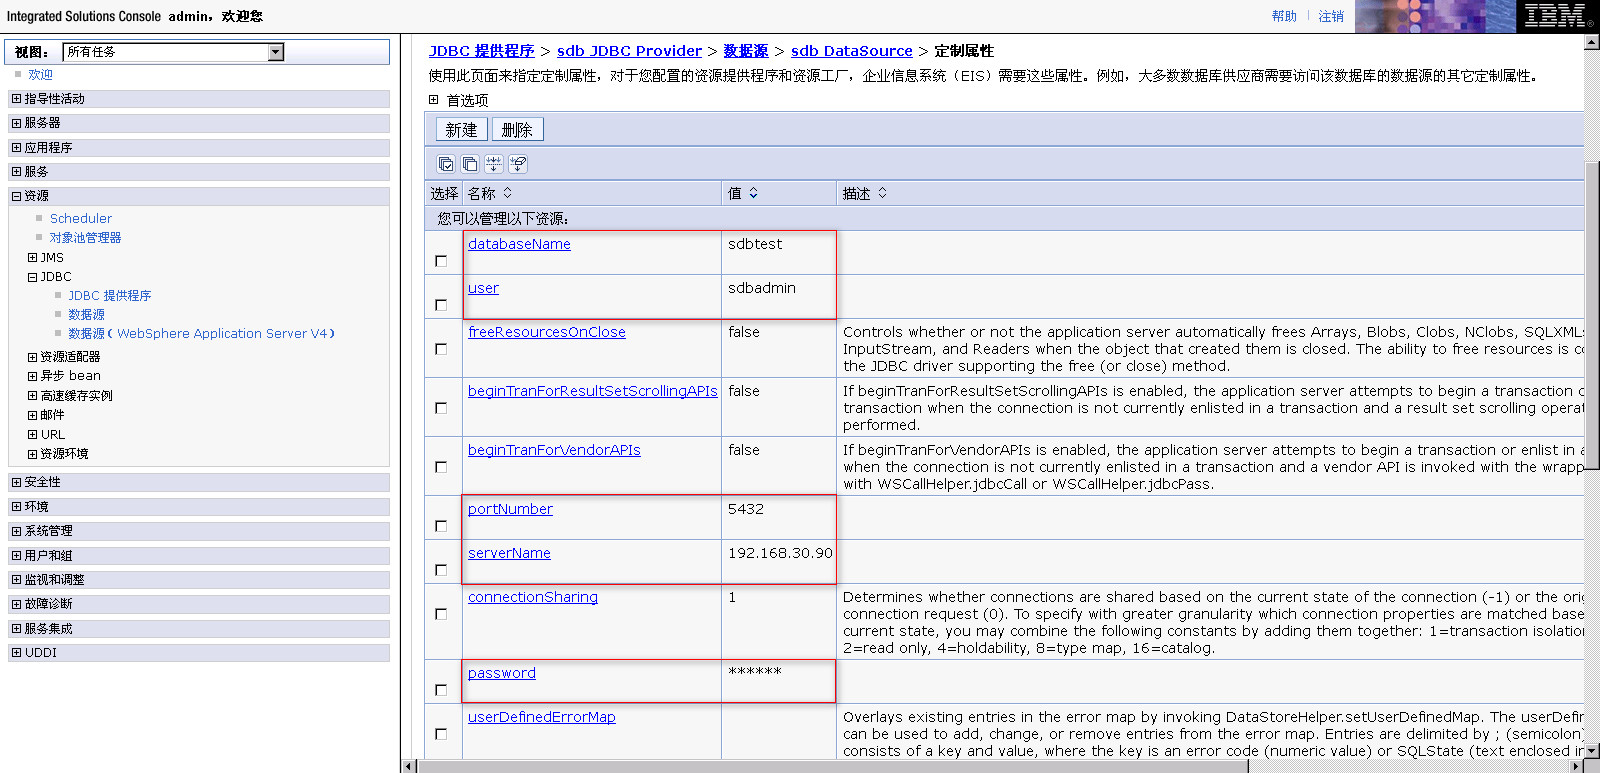
Task: Open the serverName property link
Action: pos(509,553)
